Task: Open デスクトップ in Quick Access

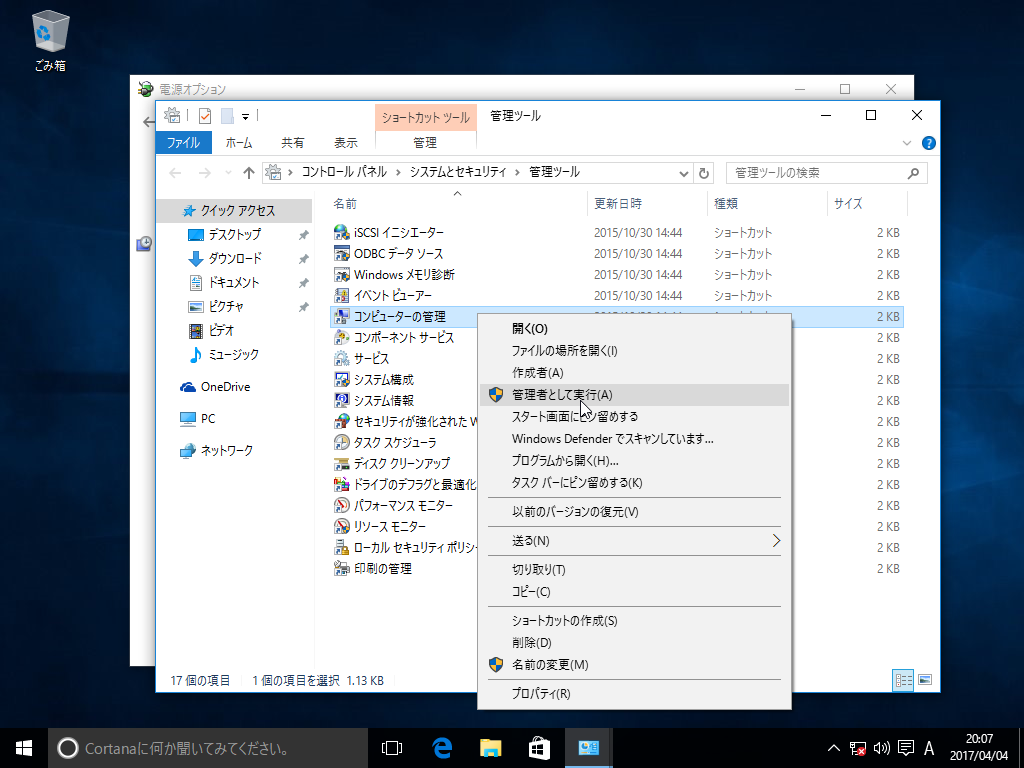Action: [235, 234]
